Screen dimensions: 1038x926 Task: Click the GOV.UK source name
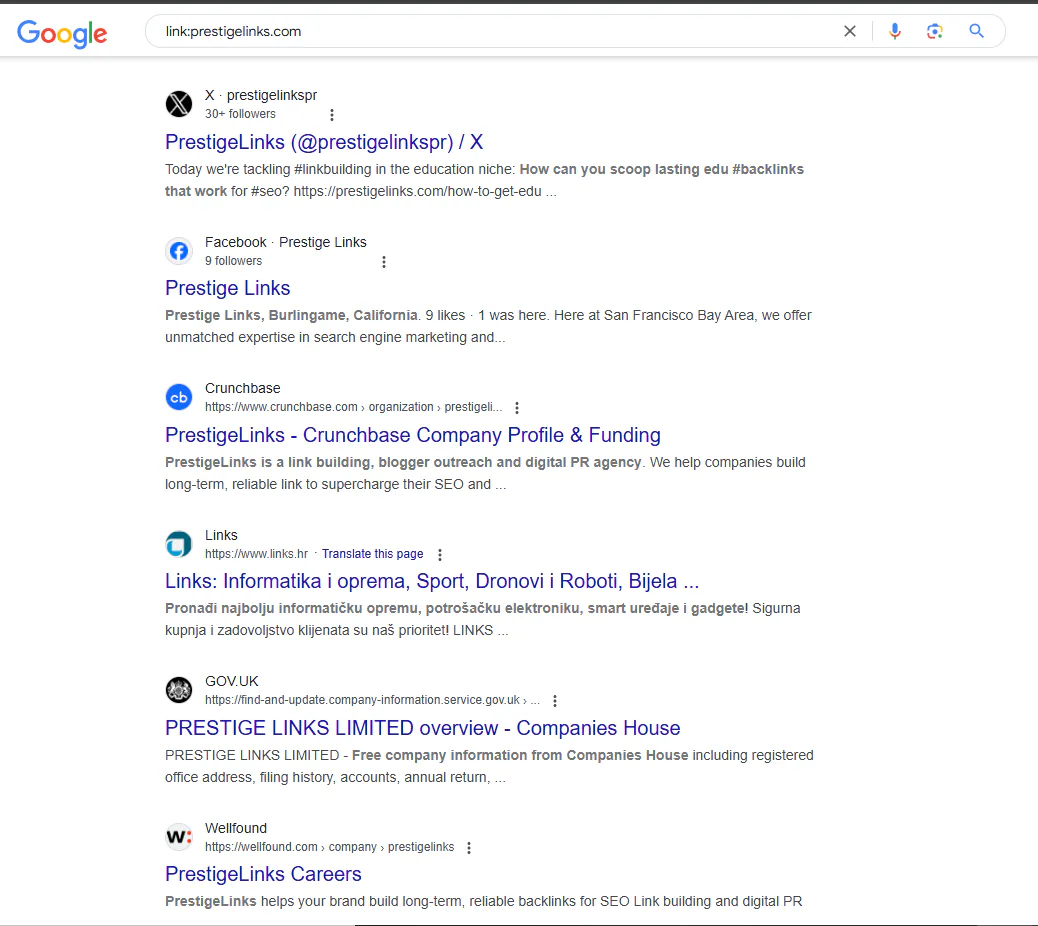(231, 682)
